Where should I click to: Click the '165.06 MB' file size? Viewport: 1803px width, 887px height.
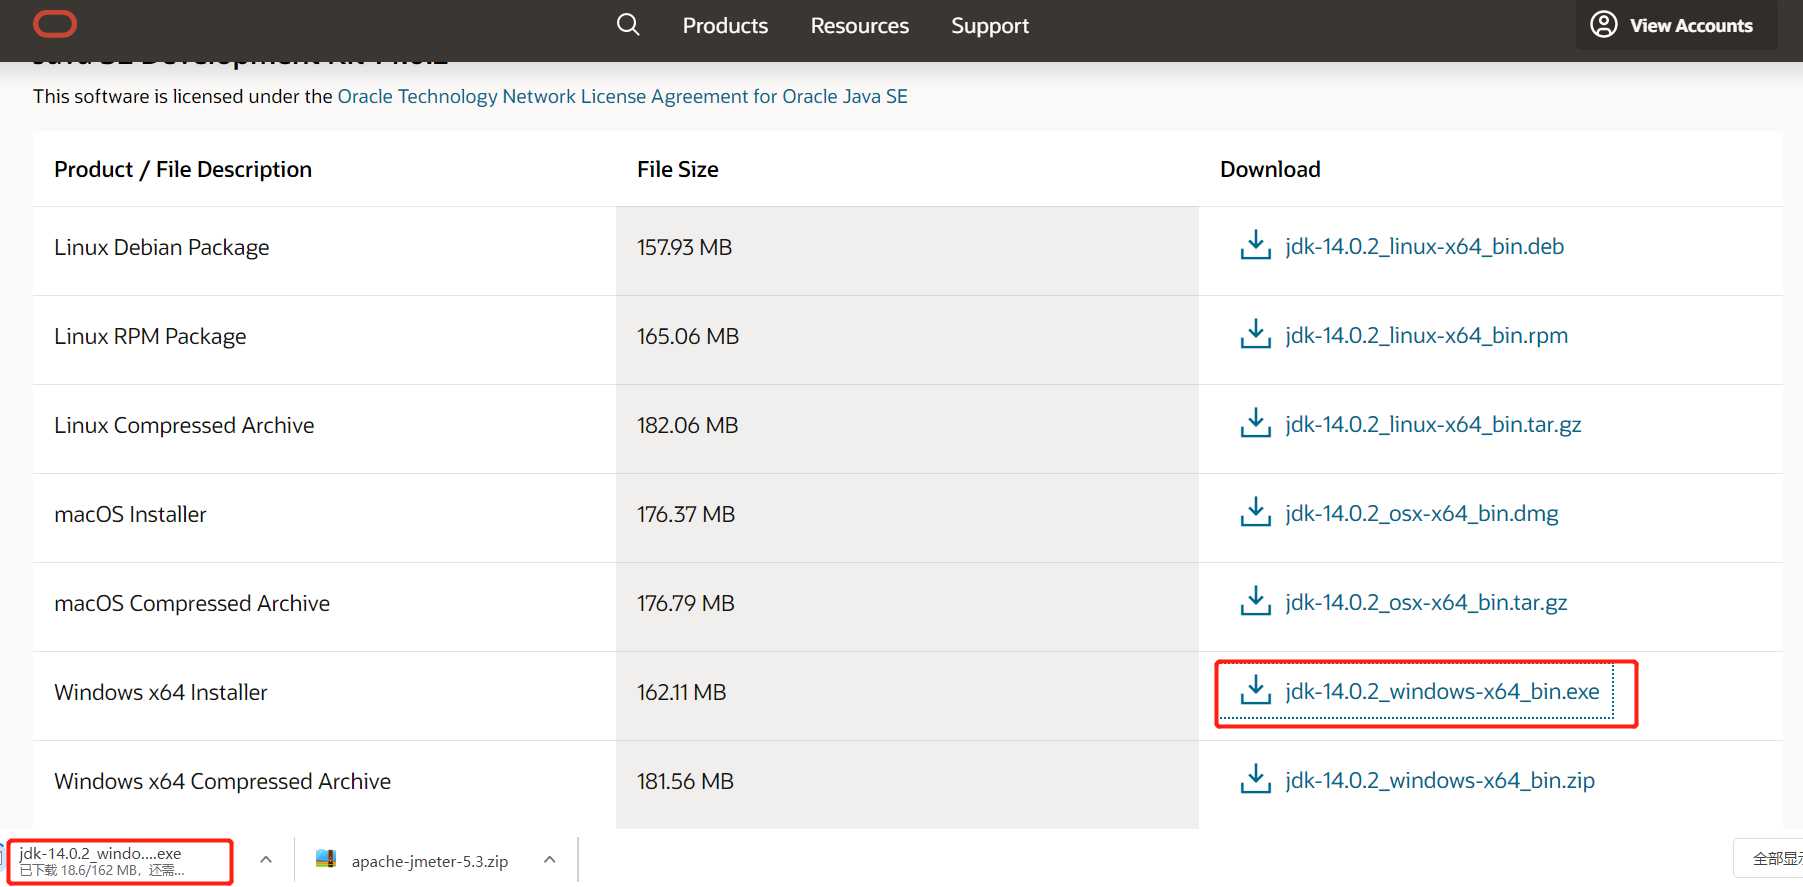click(688, 336)
